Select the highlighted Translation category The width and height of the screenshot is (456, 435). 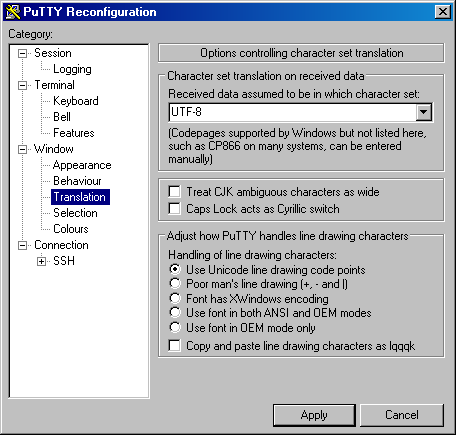click(x=80, y=197)
